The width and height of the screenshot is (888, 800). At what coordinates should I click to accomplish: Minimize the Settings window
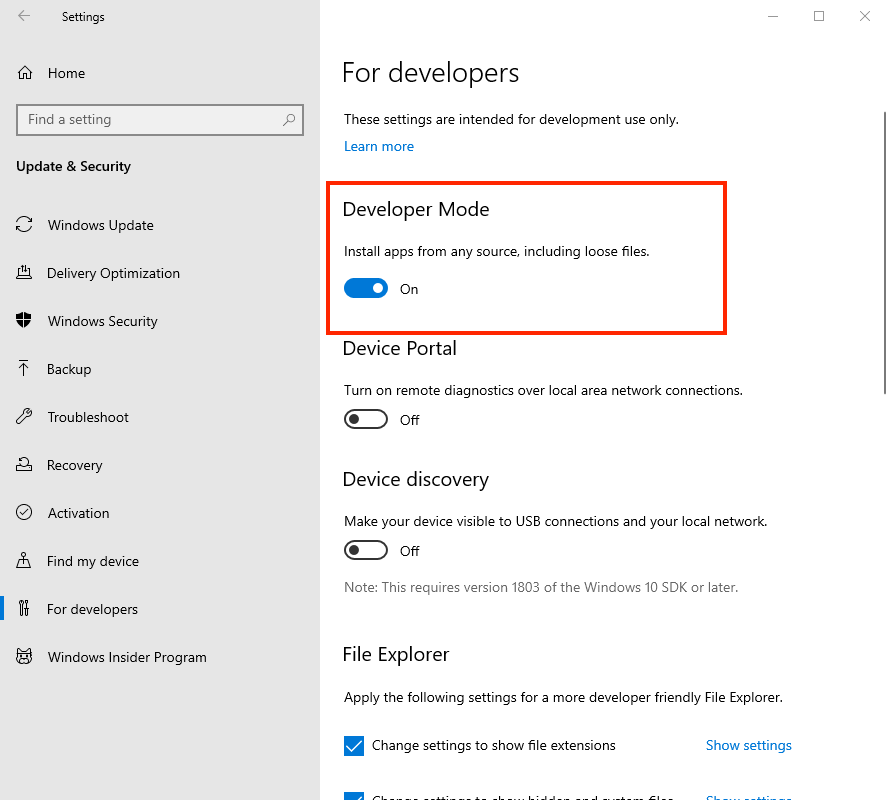click(x=772, y=16)
